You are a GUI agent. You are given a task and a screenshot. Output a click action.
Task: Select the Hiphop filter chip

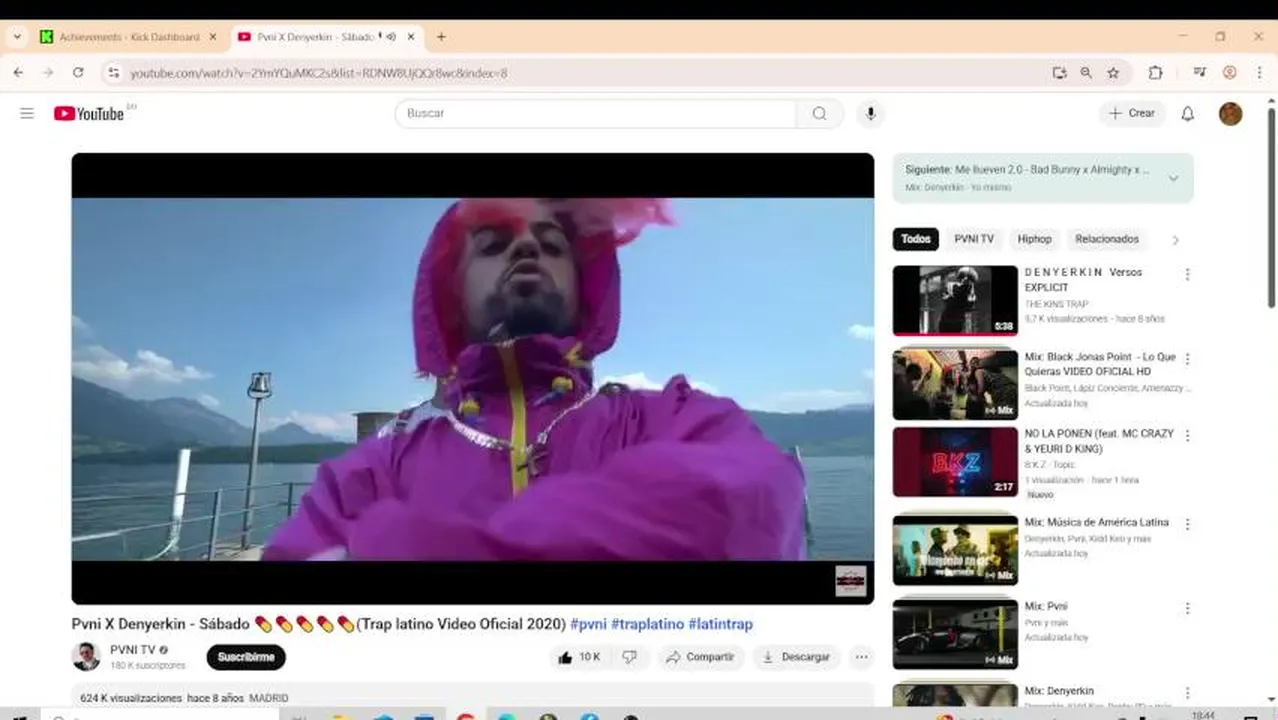tap(1034, 239)
